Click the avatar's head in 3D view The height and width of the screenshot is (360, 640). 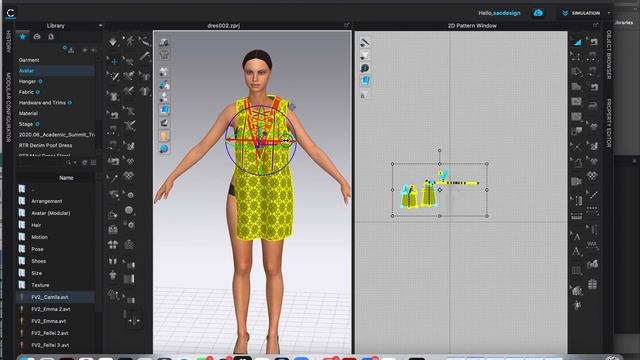point(257,70)
